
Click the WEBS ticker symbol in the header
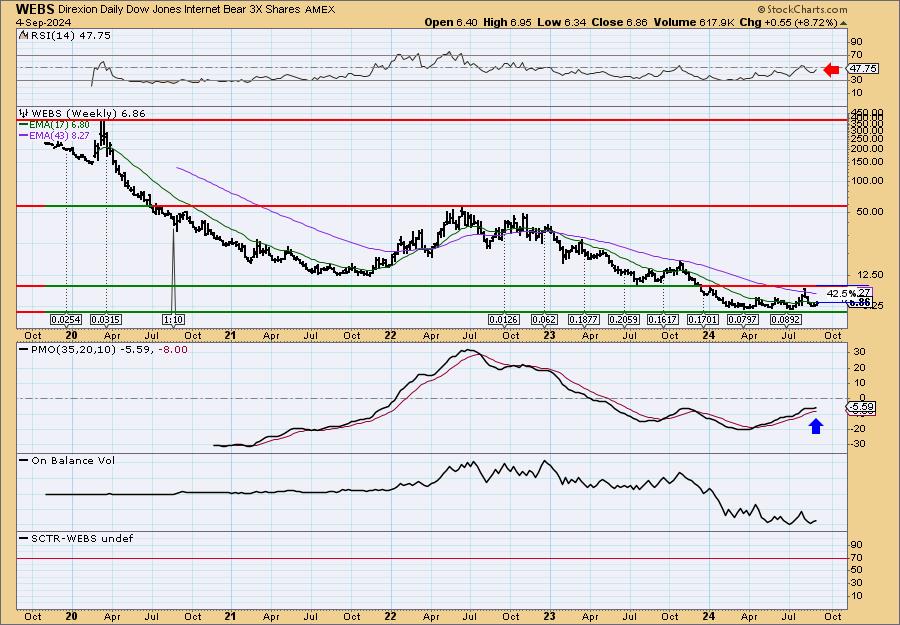click(35, 9)
